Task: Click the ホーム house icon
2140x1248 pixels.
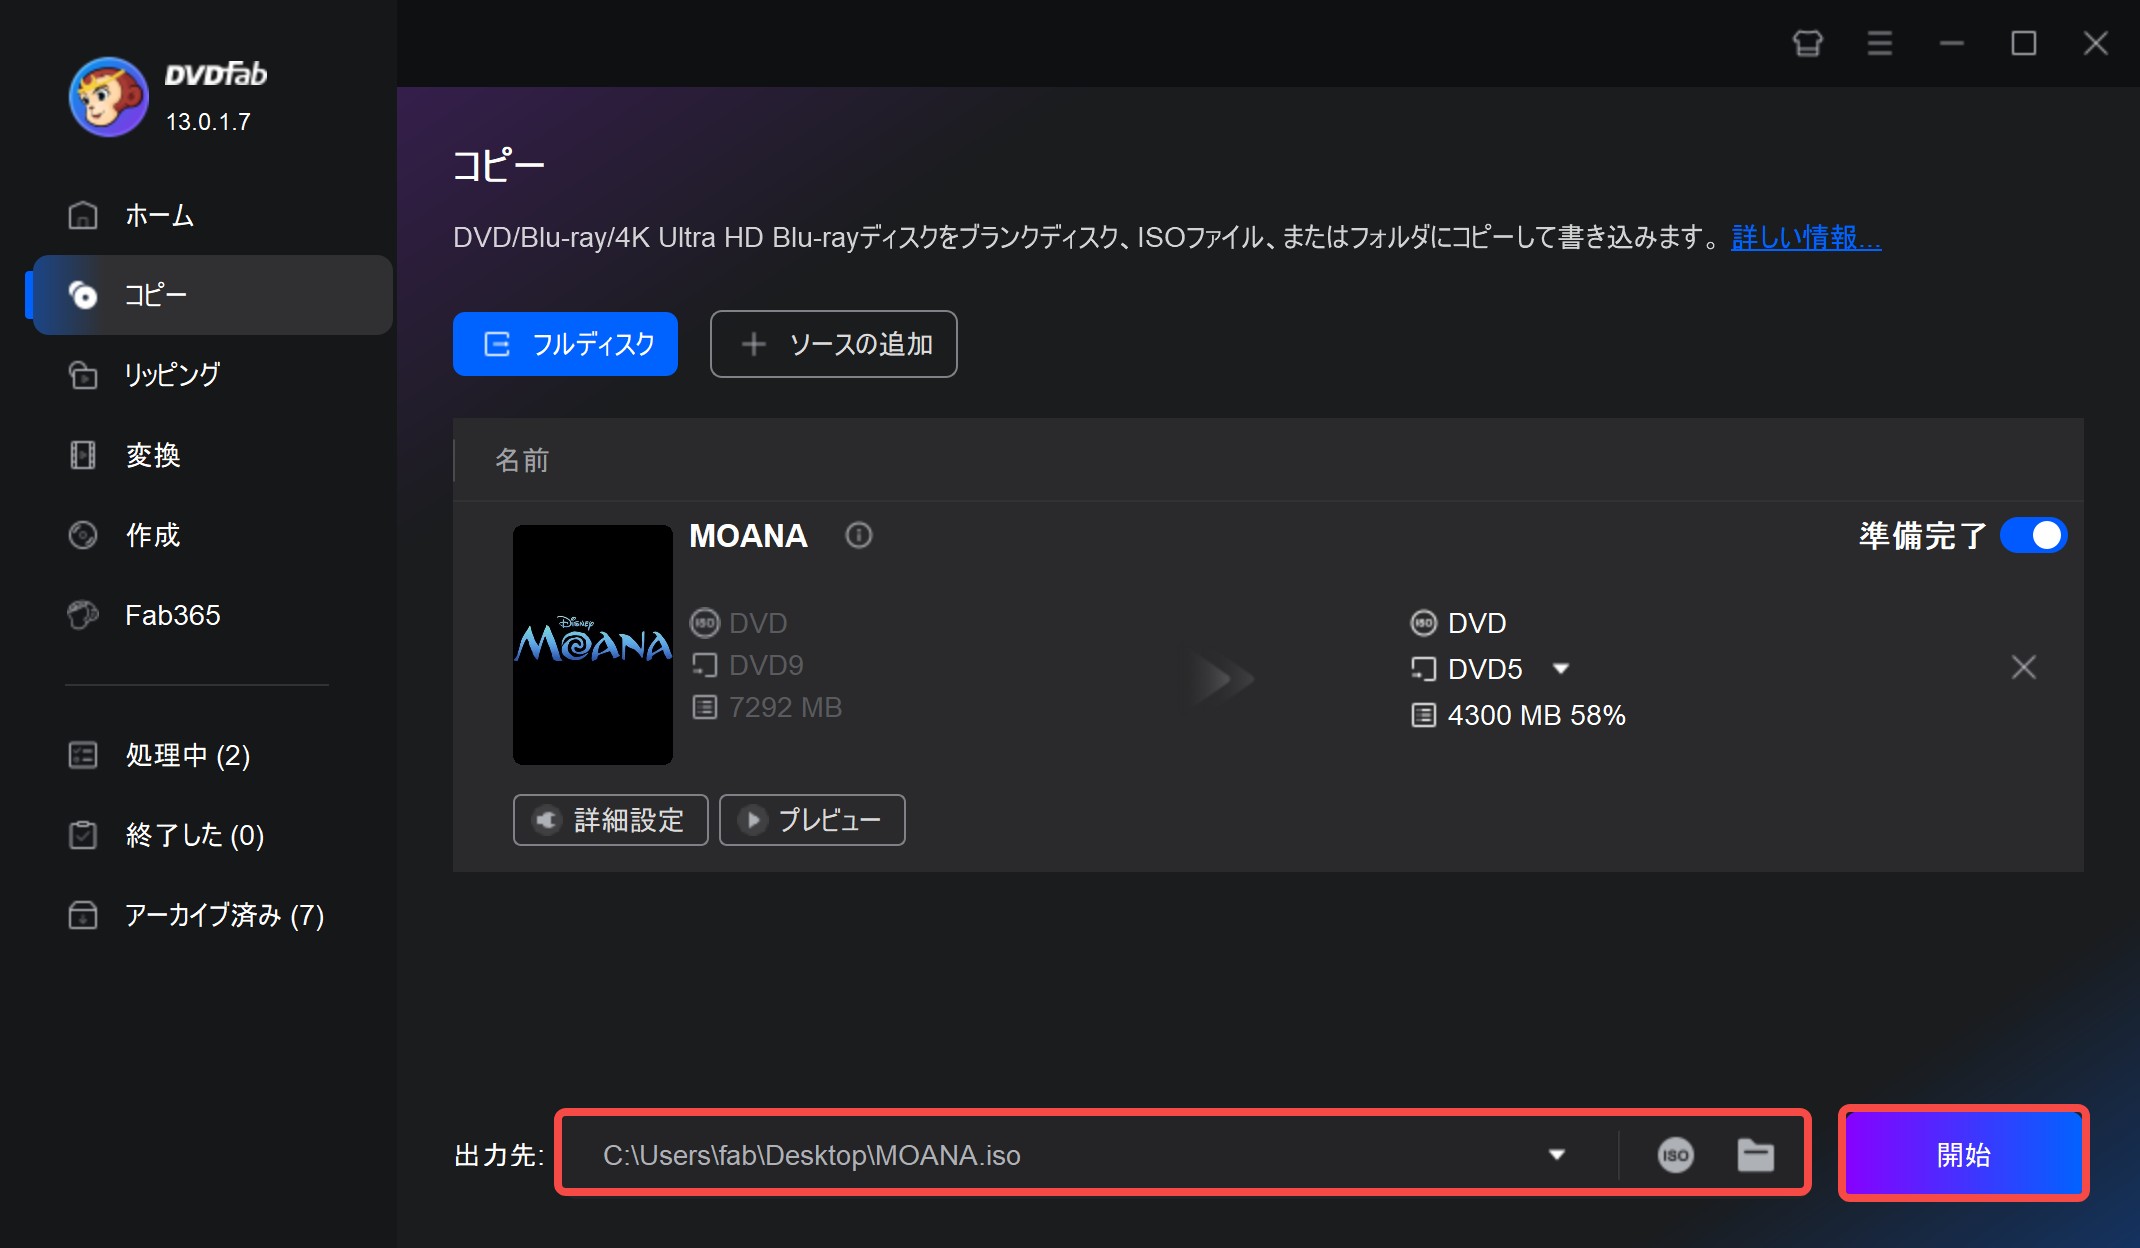Action: pos(83,215)
